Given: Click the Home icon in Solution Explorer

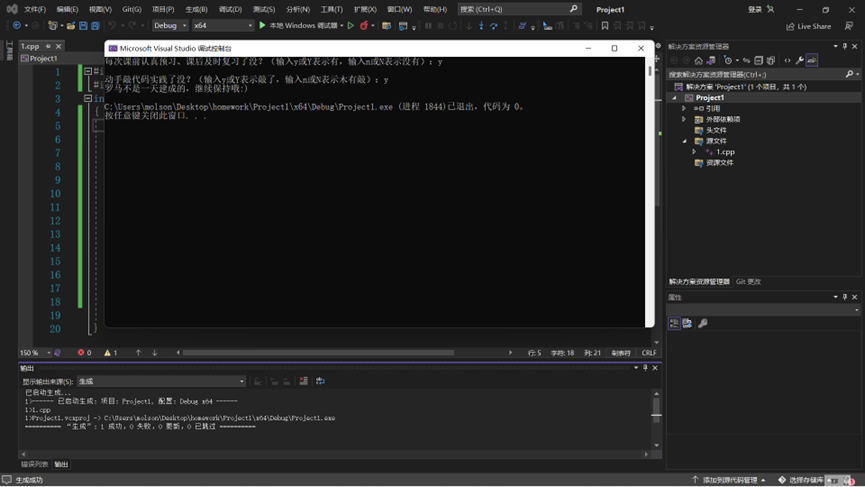Looking at the screenshot, I should (698, 61).
